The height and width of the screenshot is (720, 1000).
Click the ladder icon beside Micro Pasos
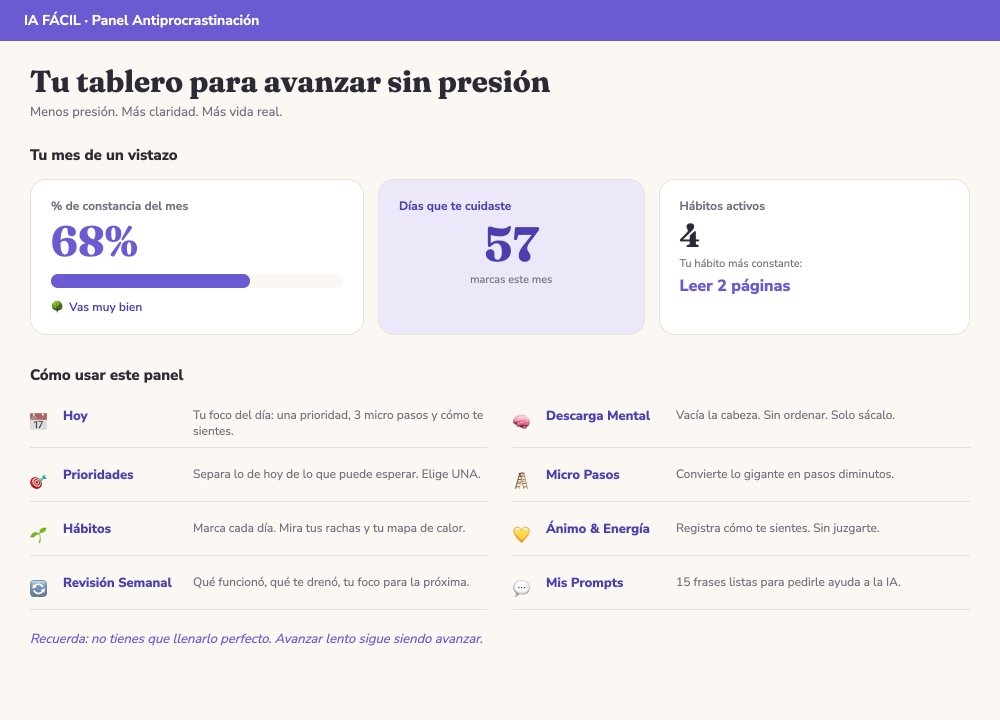521,481
